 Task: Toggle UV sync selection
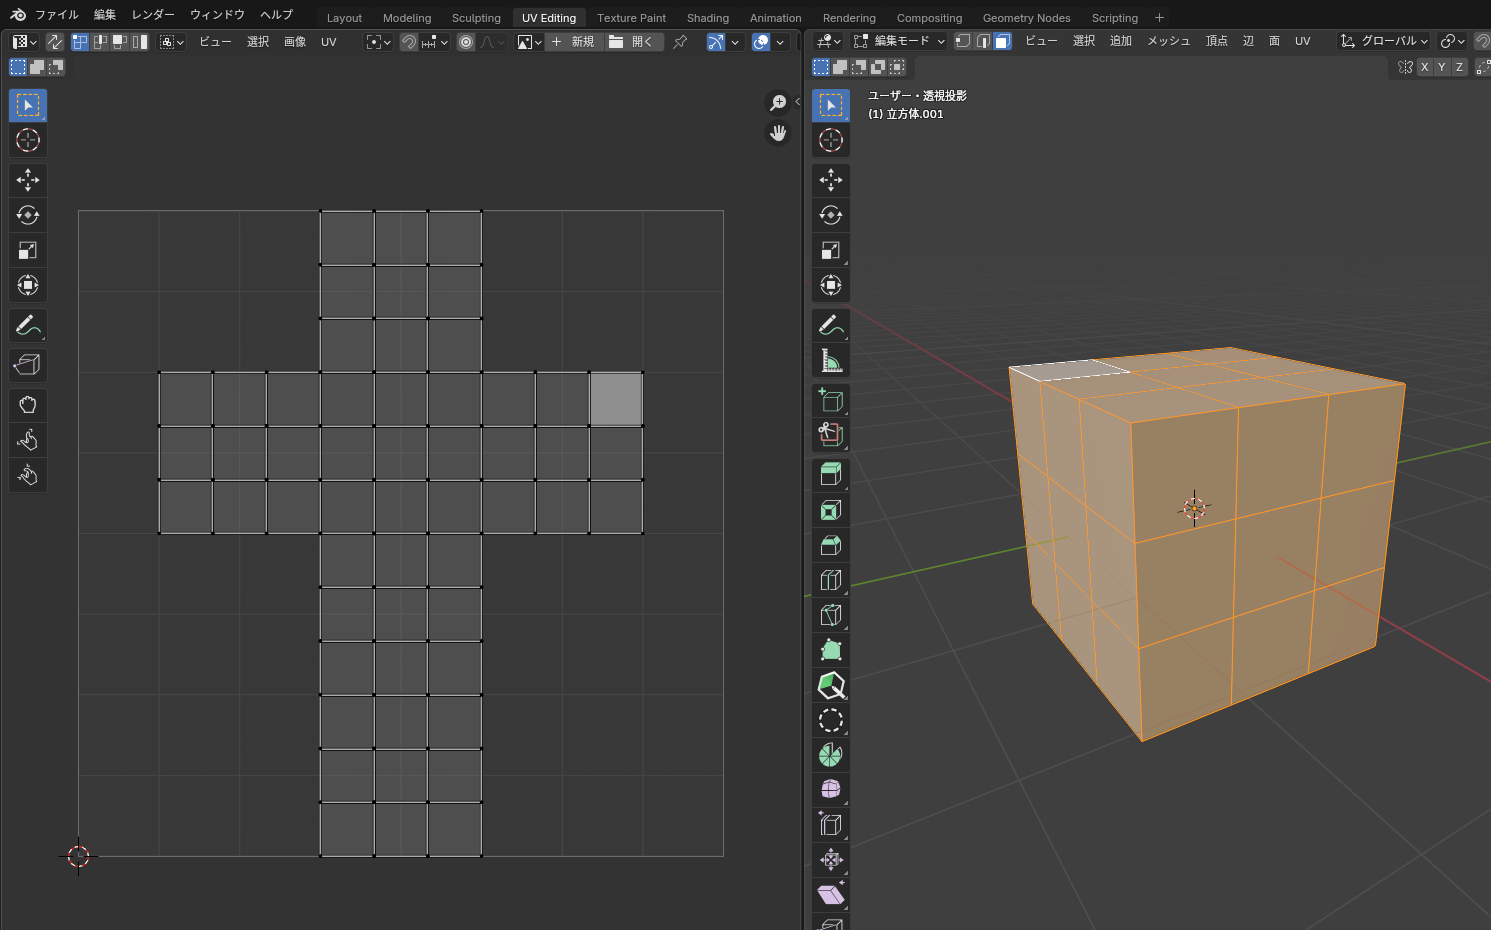point(55,42)
